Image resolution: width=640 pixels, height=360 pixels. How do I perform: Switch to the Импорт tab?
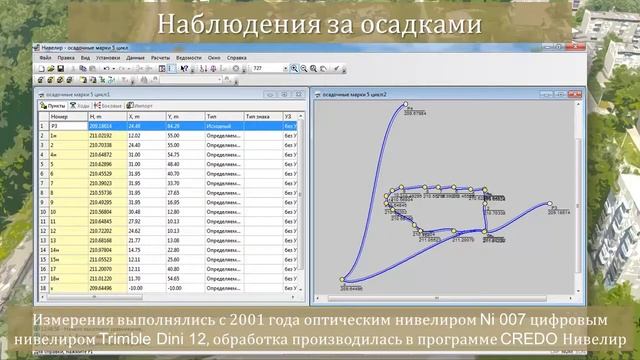(139, 106)
